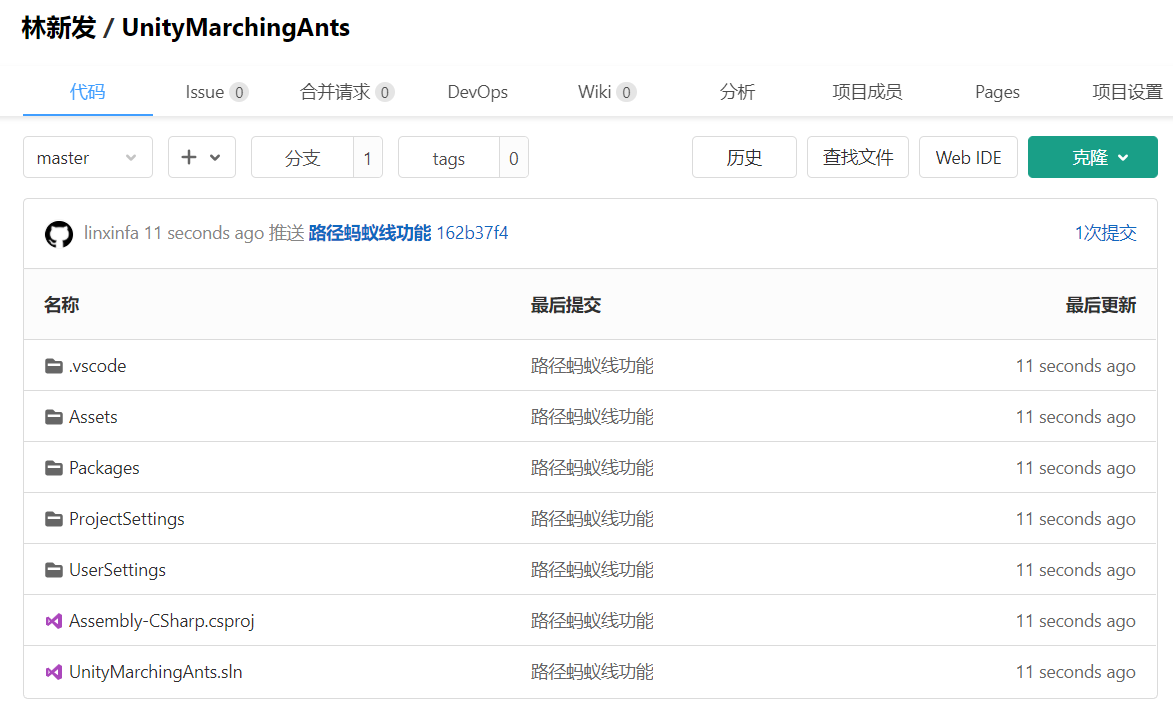
Task: Open the UserSettings folder
Action: 117,570
